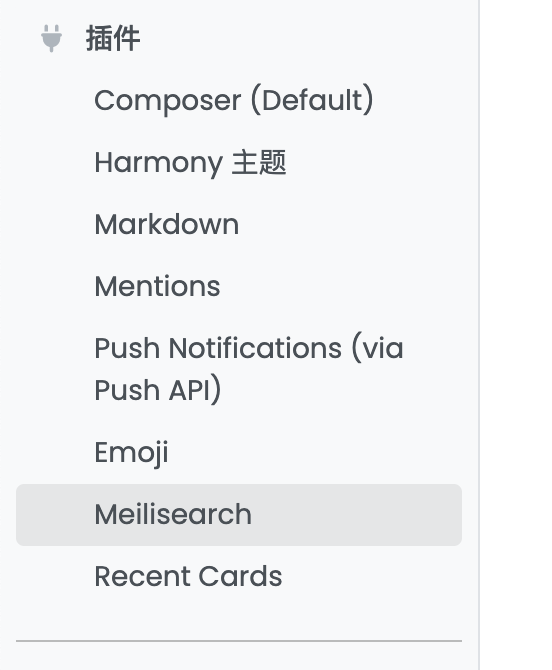Click the plug icon beside 插件
552x670 pixels.
(x=51, y=38)
